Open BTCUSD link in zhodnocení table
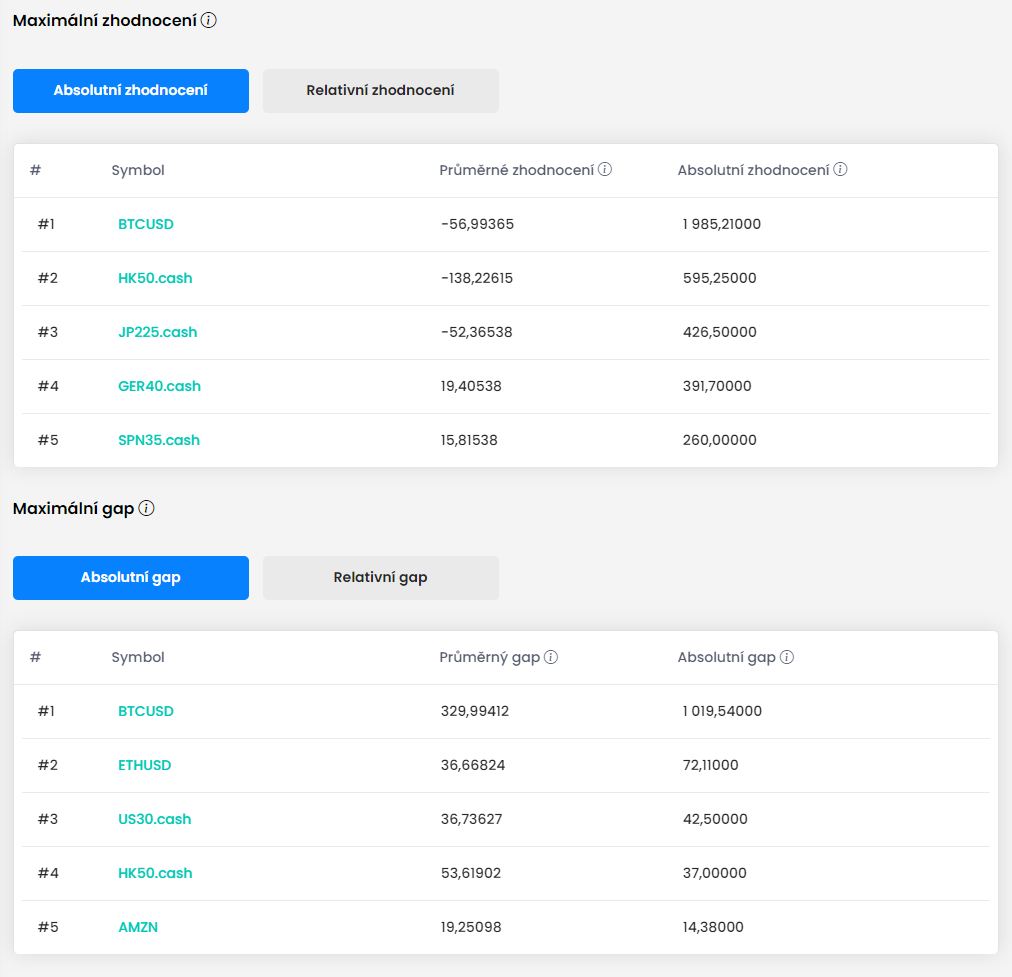 pos(146,224)
